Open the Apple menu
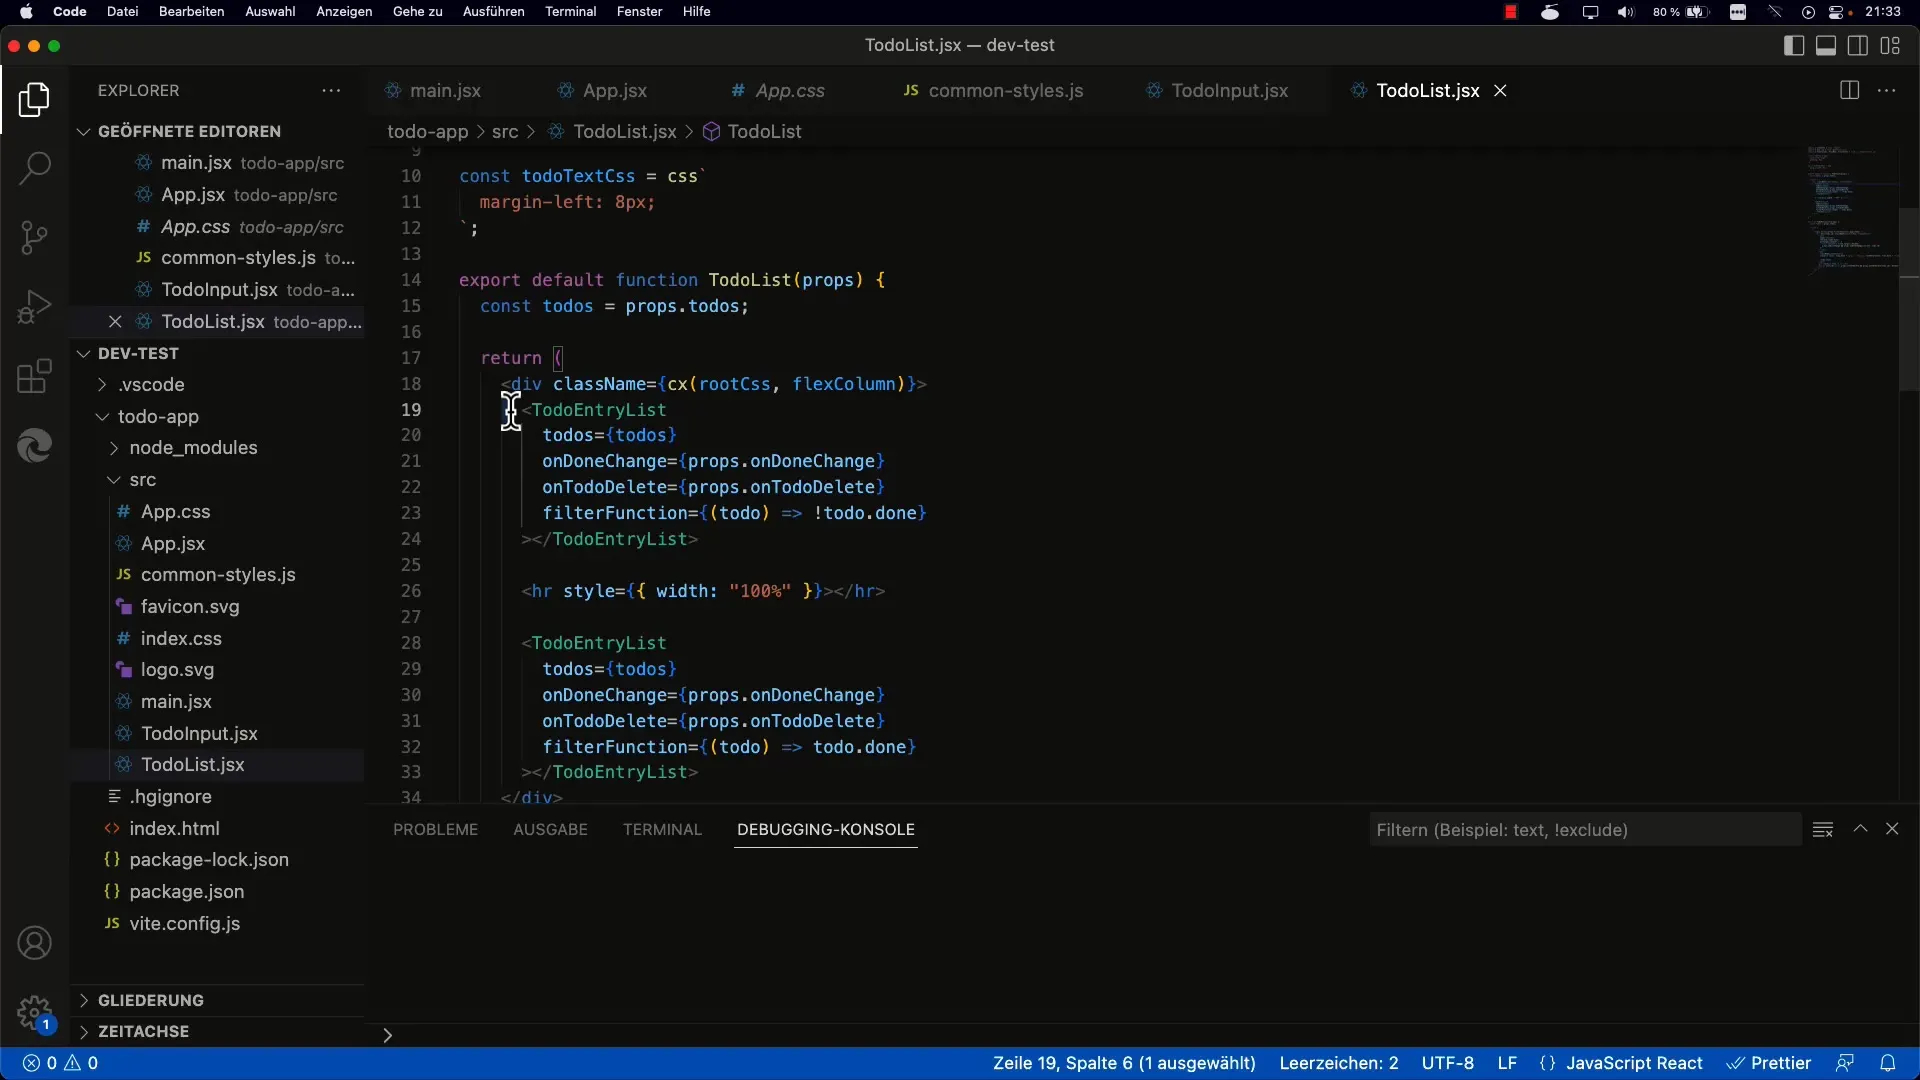 (x=26, y=11)
